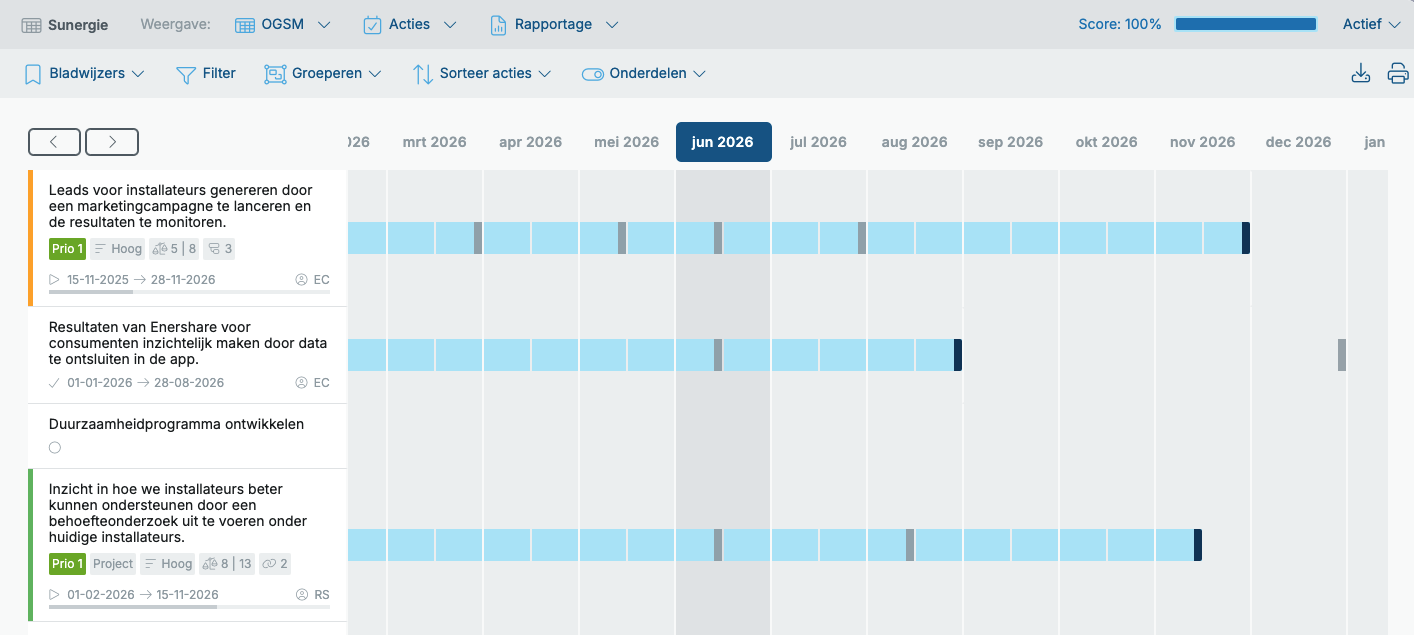Viewport: 1414px width, 635px height.
Task: Open the Groeperen dropdown
Action: [x=323, y=73]
